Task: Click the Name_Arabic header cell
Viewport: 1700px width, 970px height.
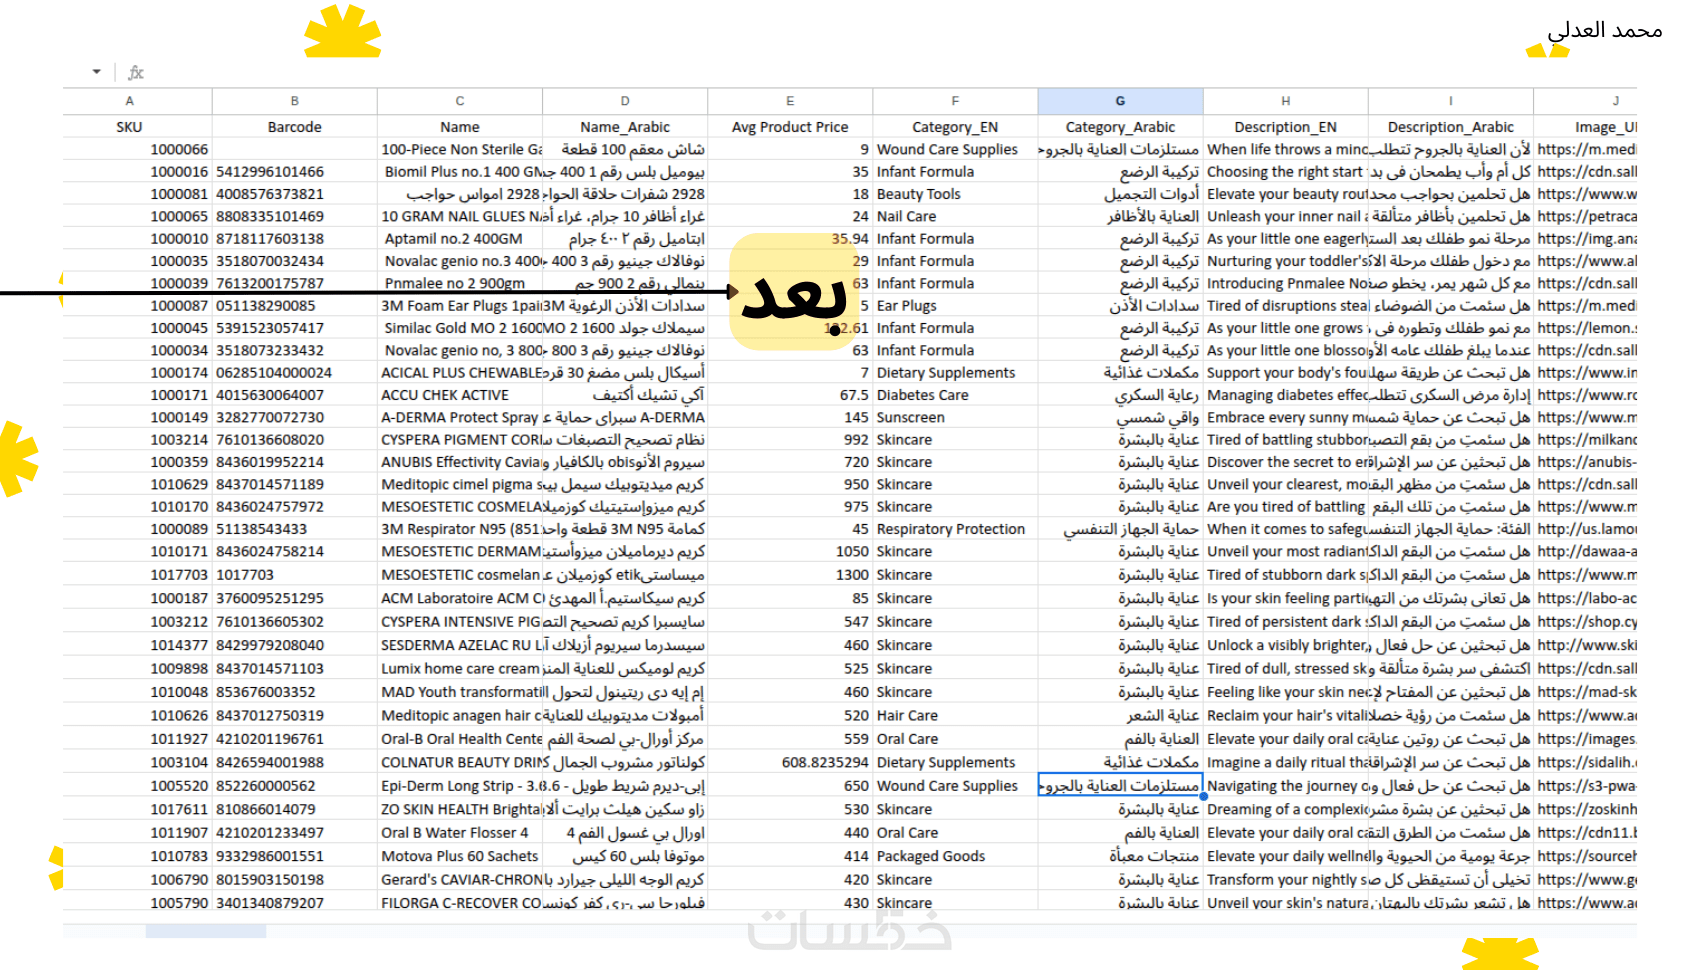Action: point(625,127)
